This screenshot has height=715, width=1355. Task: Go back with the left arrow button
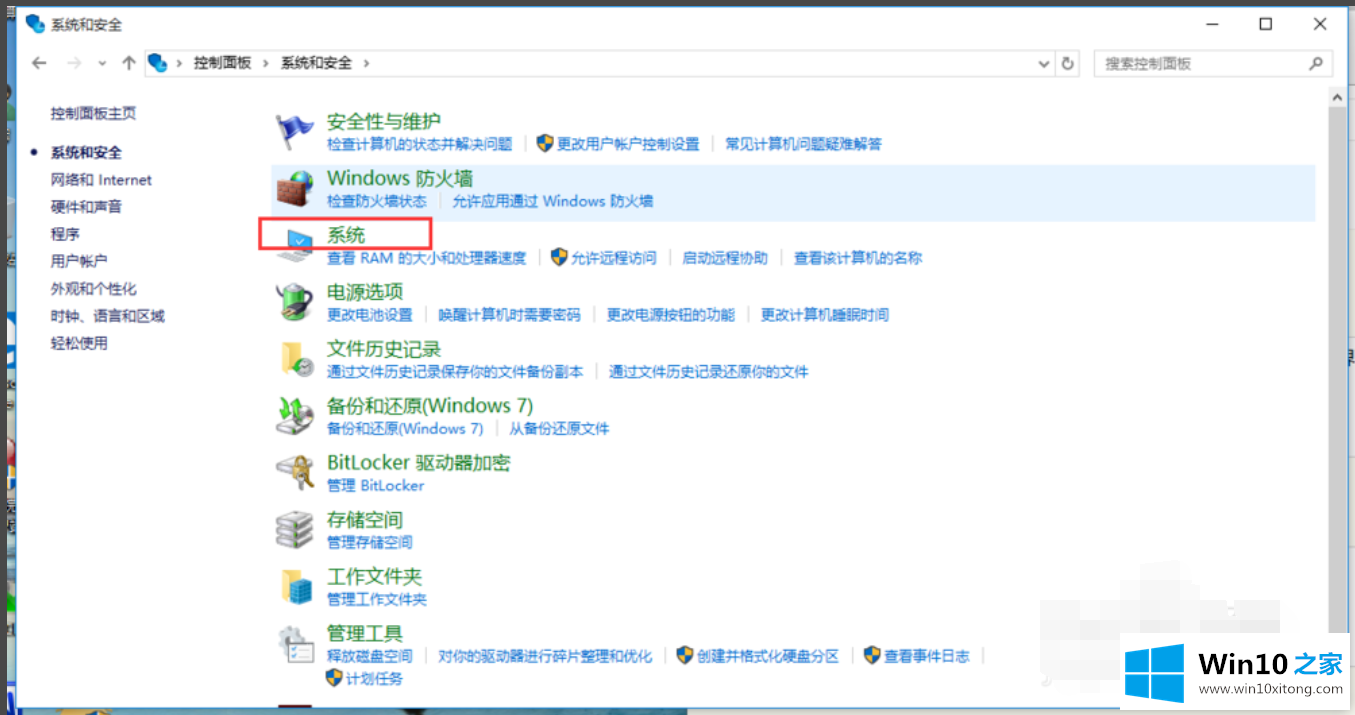(x=39, y=63)
